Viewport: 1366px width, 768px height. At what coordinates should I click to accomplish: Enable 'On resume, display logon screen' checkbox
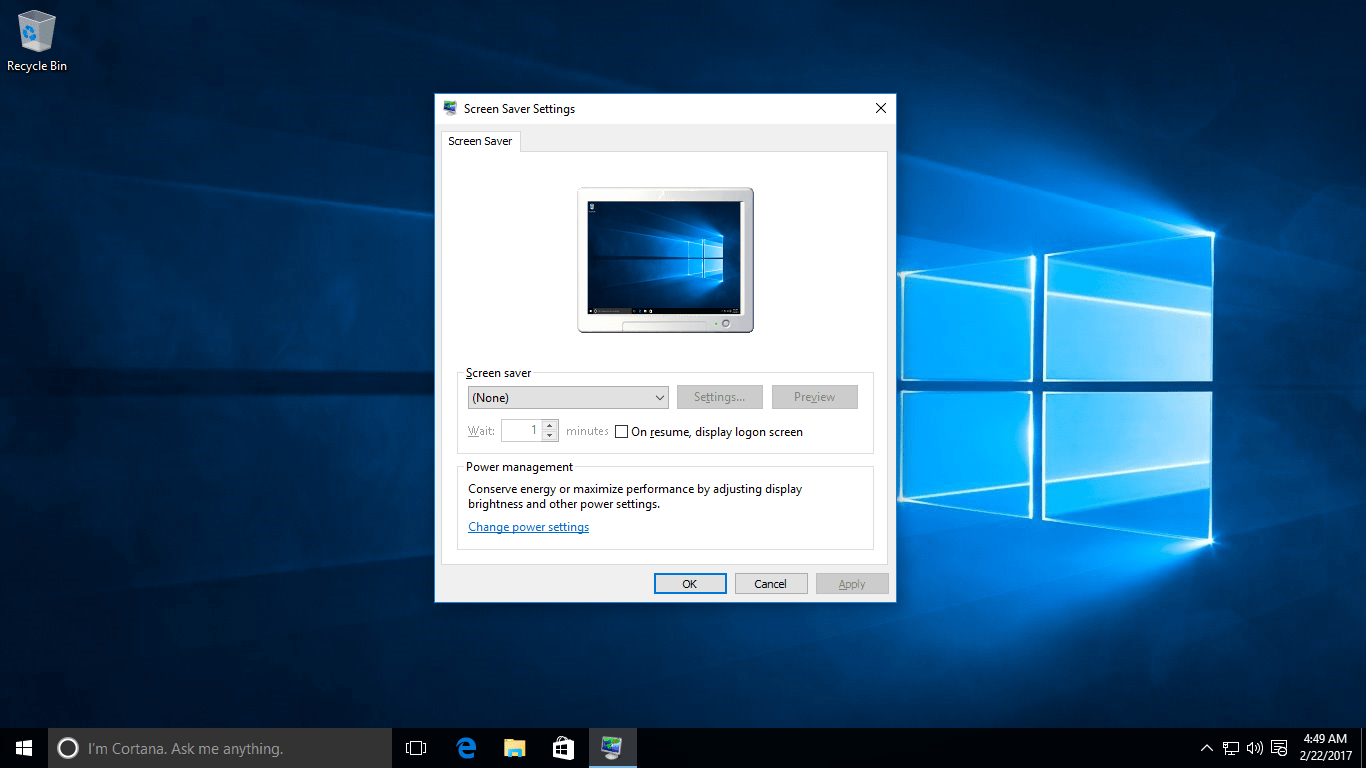coord(622,432)
